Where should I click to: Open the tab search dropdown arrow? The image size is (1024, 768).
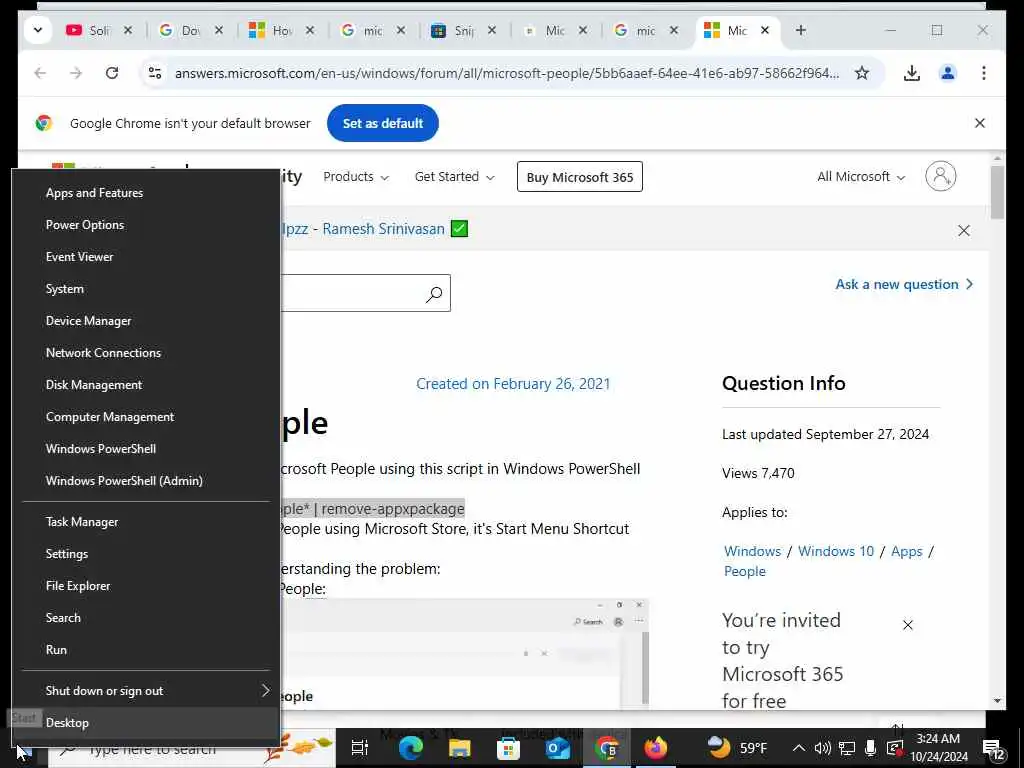(x=38, y=30)
